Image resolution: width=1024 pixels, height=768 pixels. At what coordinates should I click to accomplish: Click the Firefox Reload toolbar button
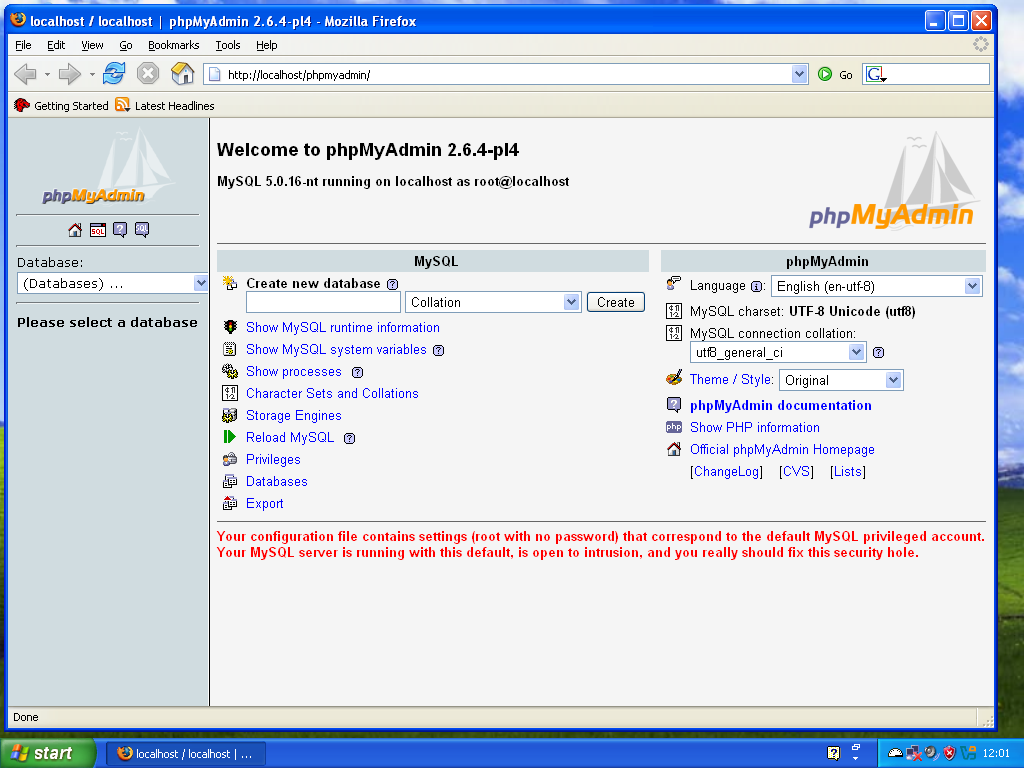click(114, 74)
